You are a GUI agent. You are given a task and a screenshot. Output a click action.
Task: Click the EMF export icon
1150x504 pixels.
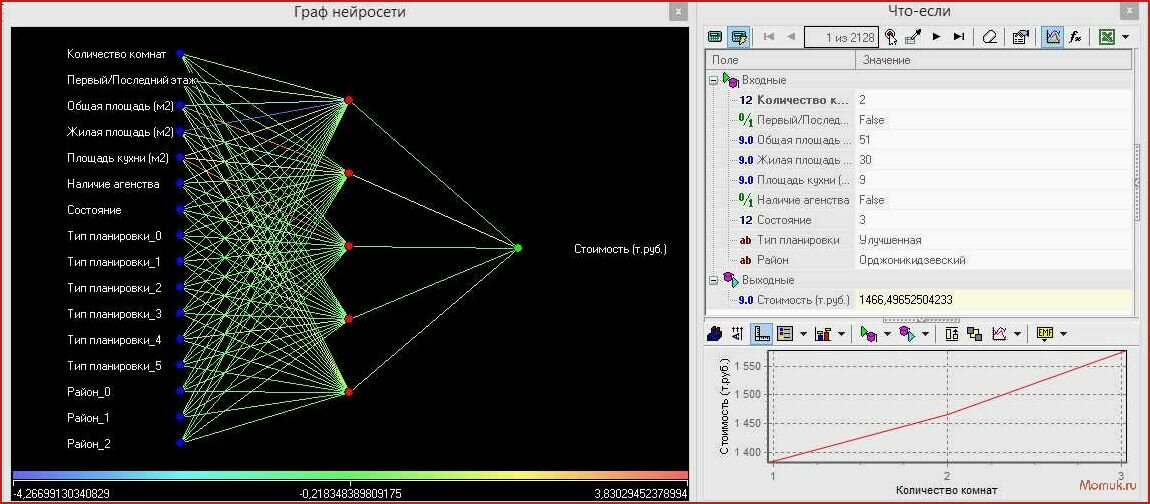coord(1045,334)
